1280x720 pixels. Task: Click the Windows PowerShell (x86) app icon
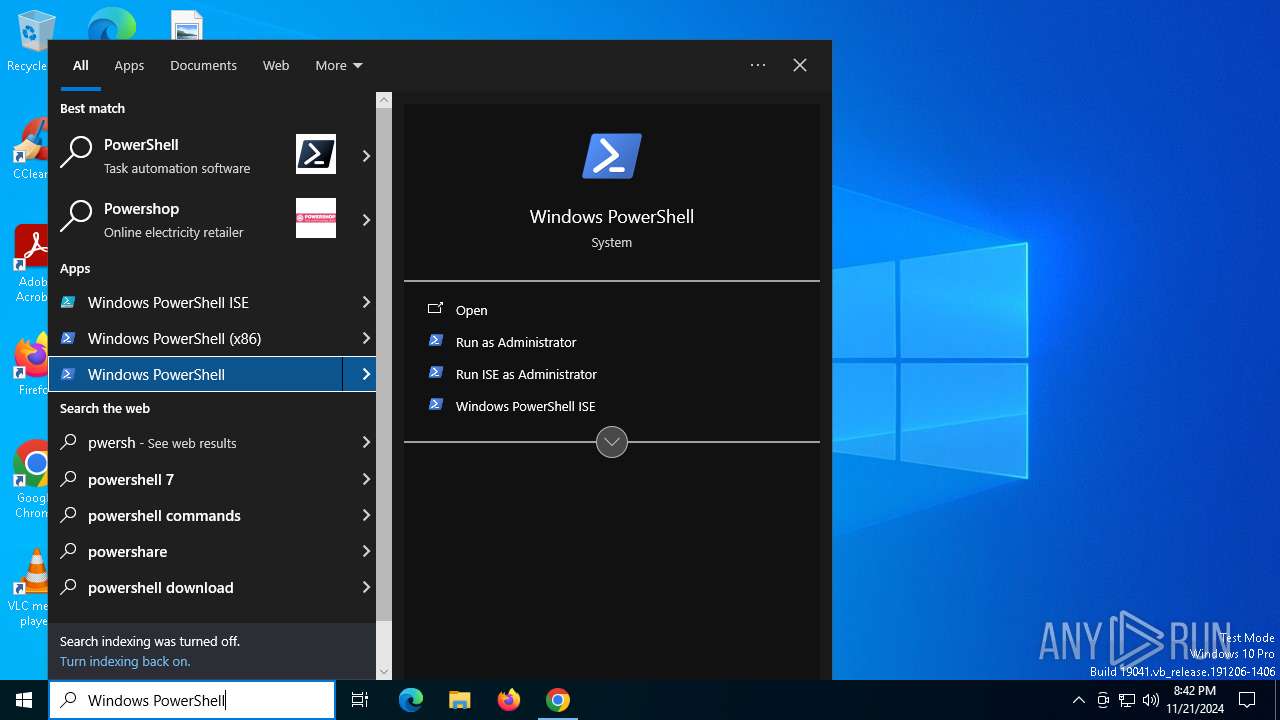(x=68, y=338)
